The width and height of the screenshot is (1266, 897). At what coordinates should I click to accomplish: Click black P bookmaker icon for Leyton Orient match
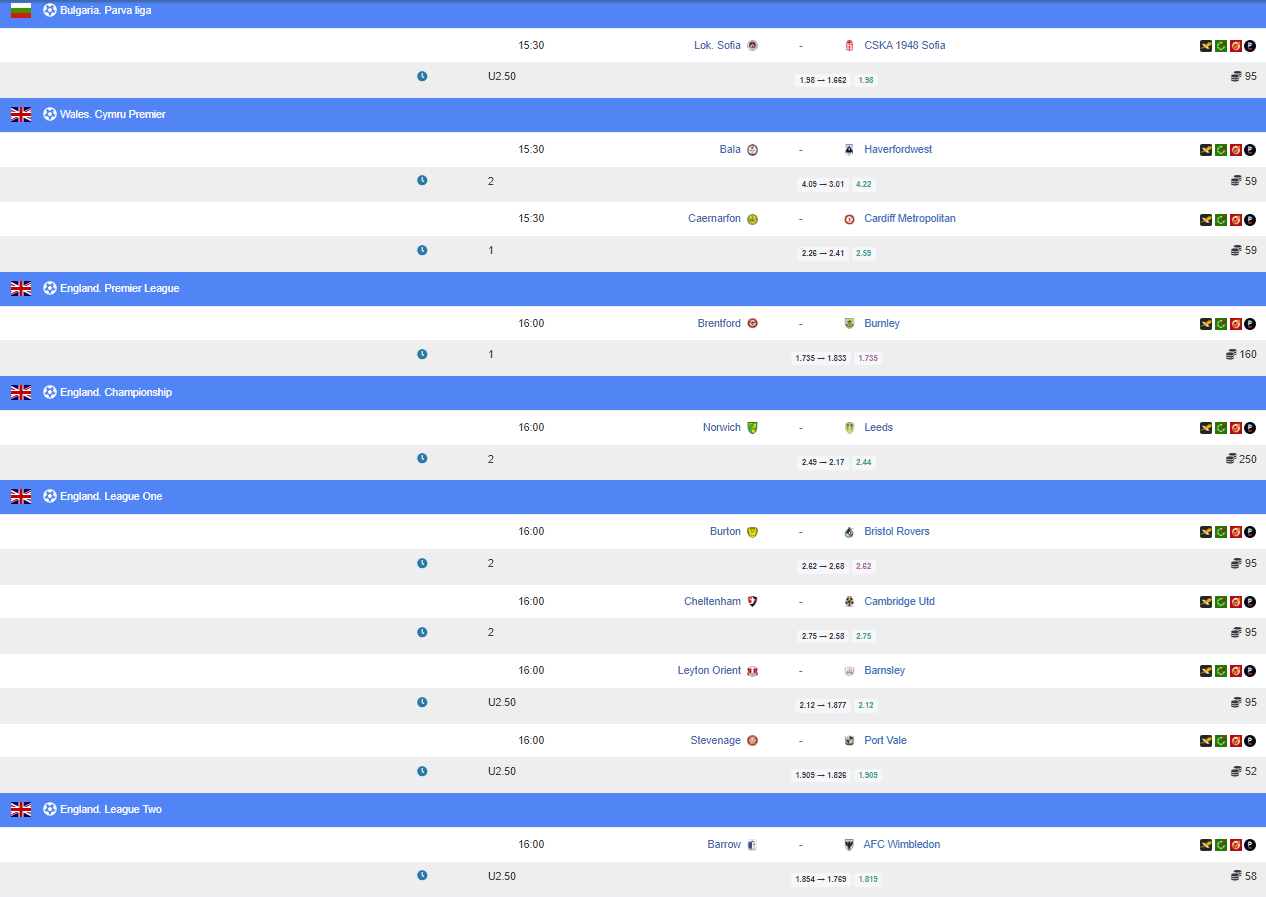coord(1250,671)
